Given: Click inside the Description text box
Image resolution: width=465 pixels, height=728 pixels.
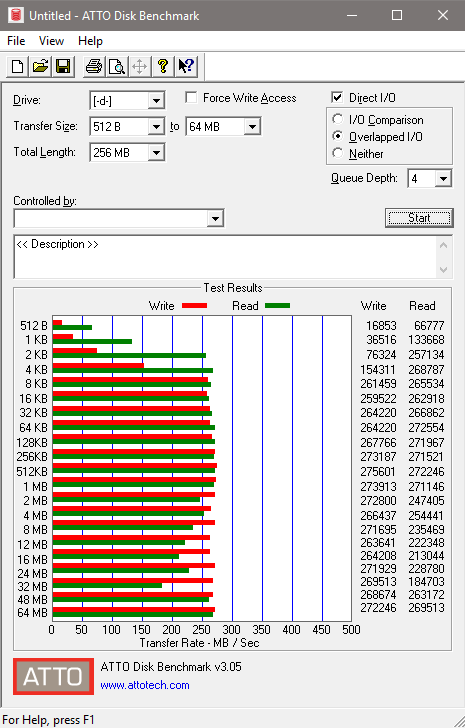Looking at the screenshot, I should click(226, 257).
